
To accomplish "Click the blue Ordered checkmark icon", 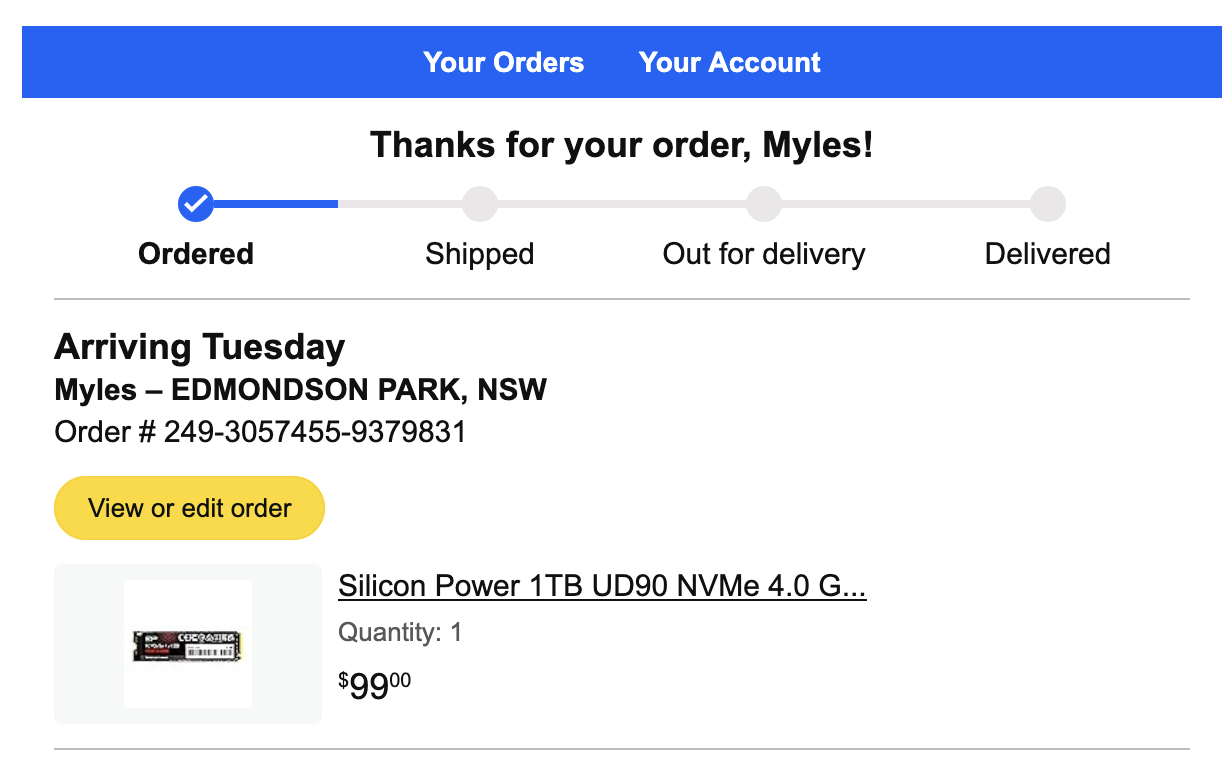I will pos(195,204).
